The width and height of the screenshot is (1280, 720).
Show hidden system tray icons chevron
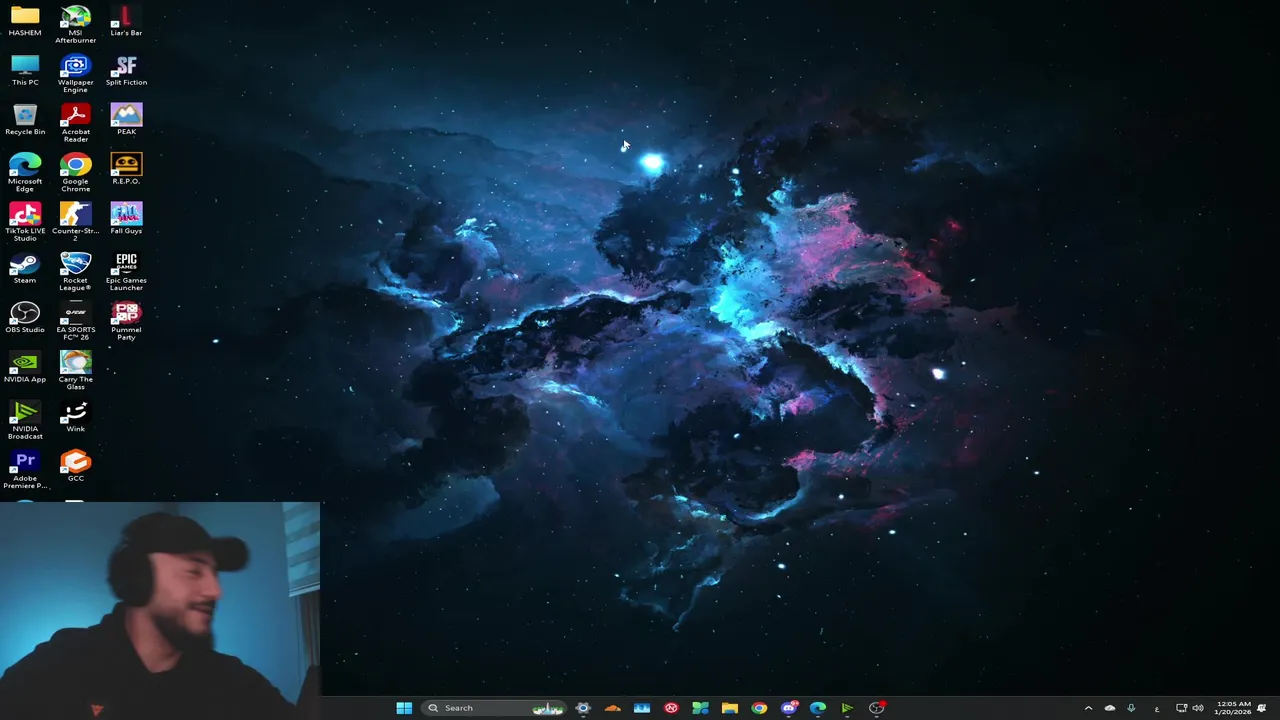click(1088, 708)
